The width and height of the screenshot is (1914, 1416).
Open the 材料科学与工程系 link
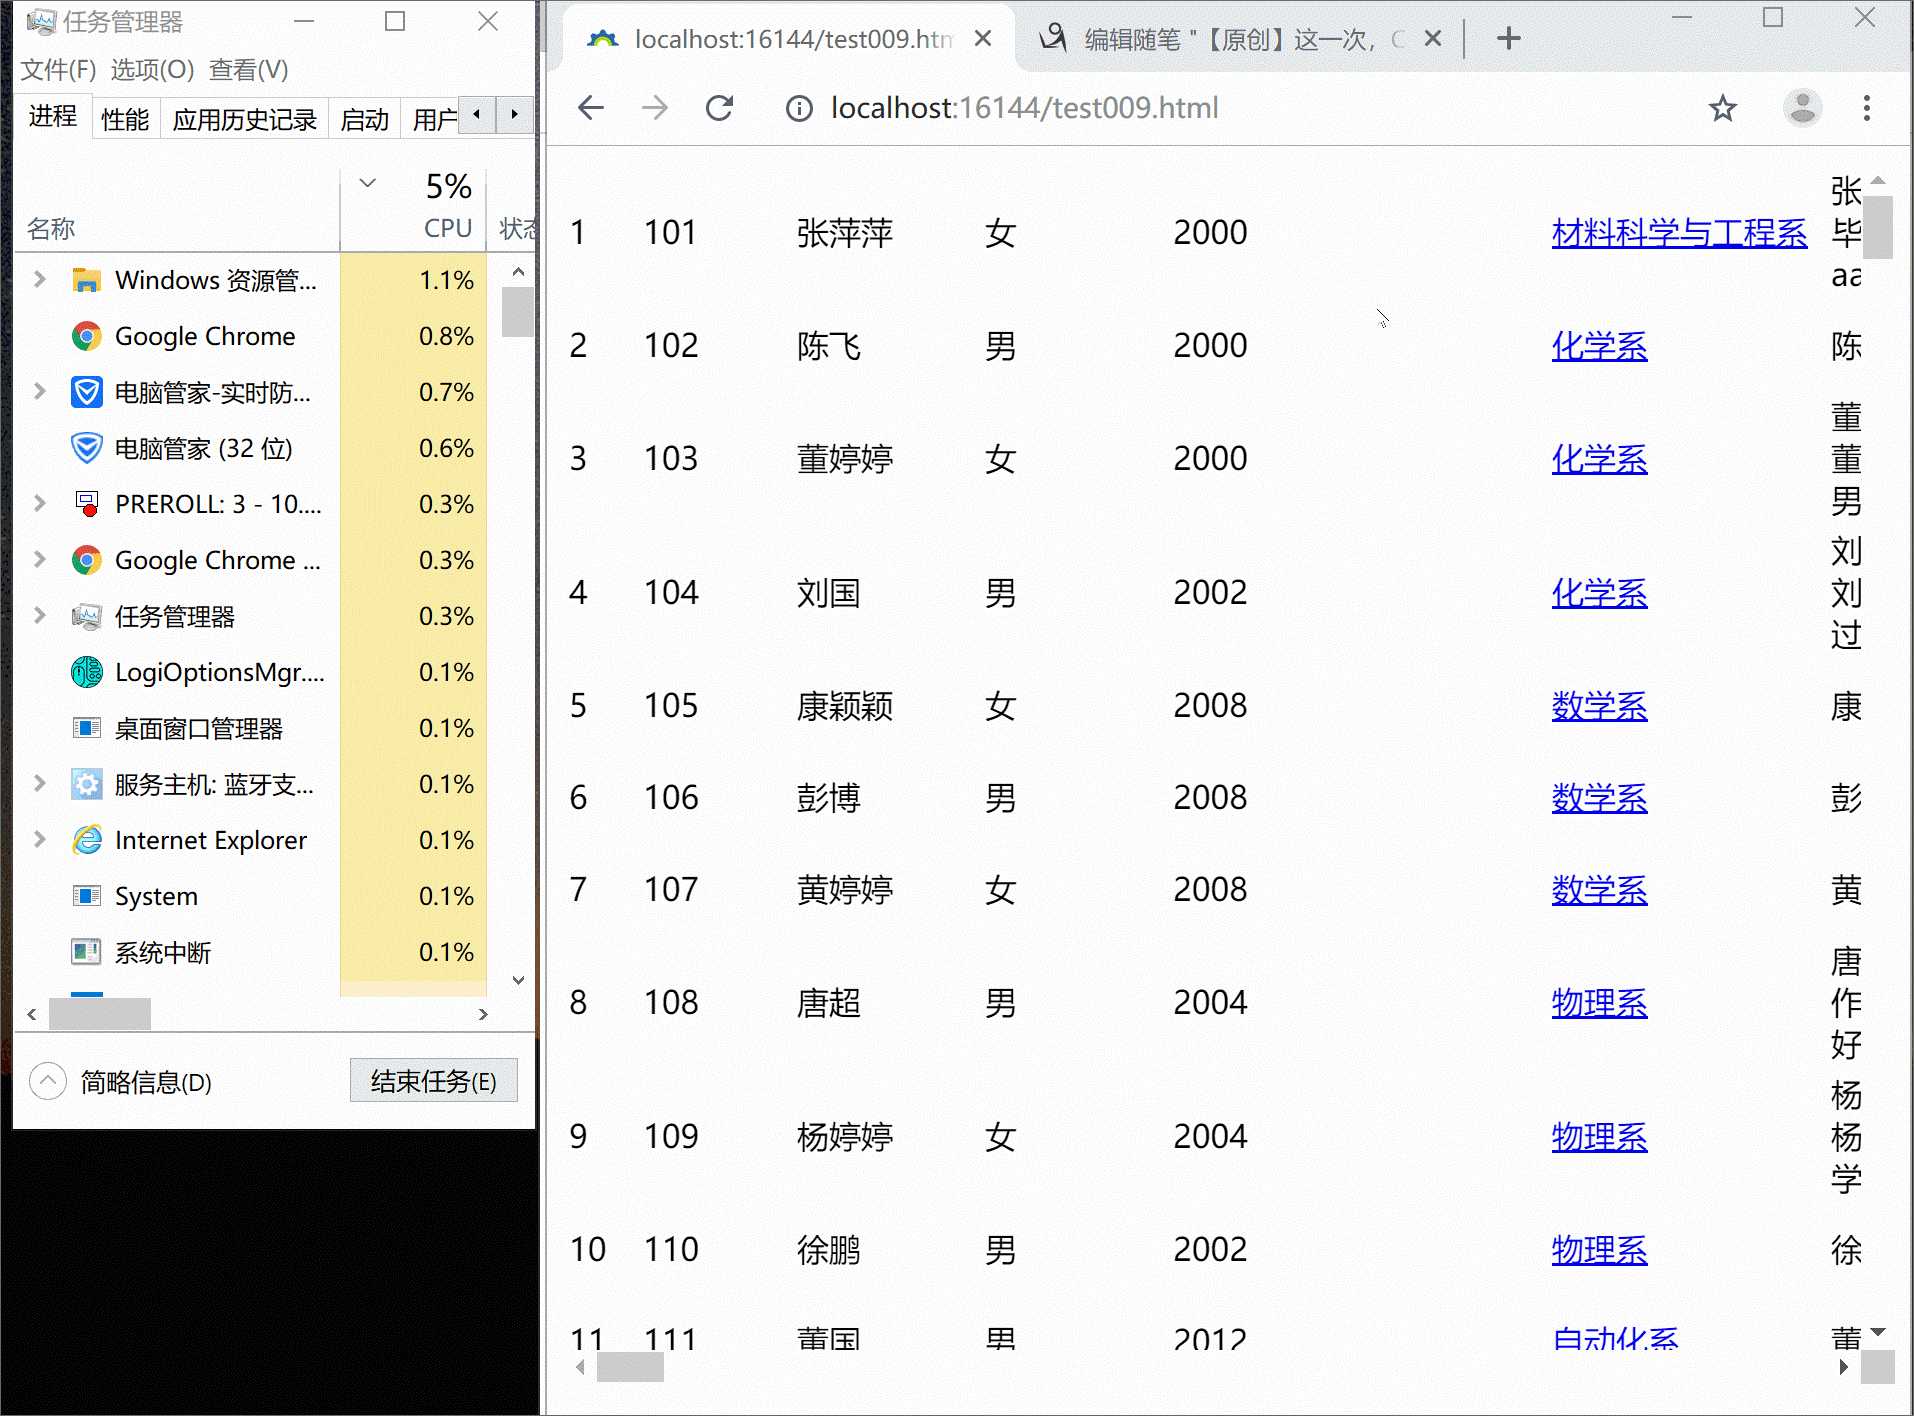(x=1679, y=233)
